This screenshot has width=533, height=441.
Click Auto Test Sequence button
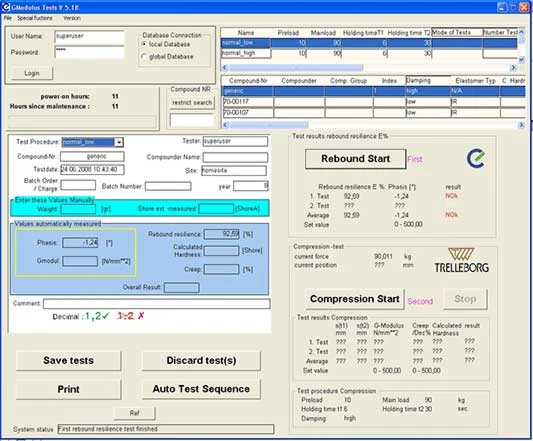click(x=201, y=389)
